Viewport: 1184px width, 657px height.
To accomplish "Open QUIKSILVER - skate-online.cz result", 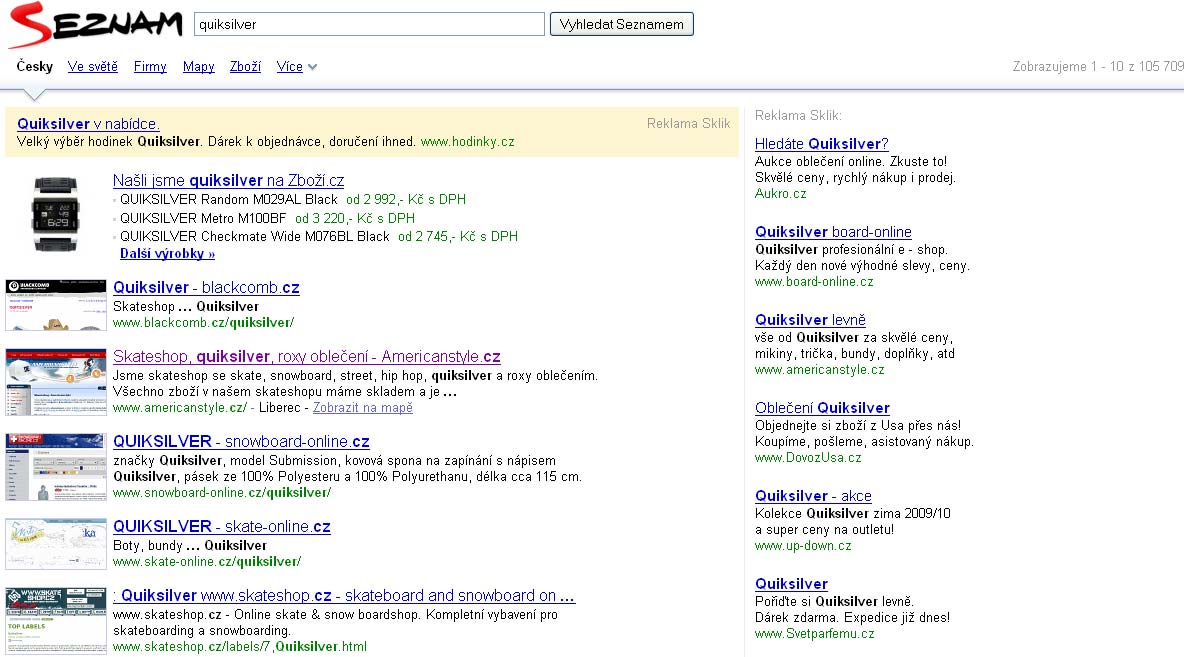I will coord(221,526).
